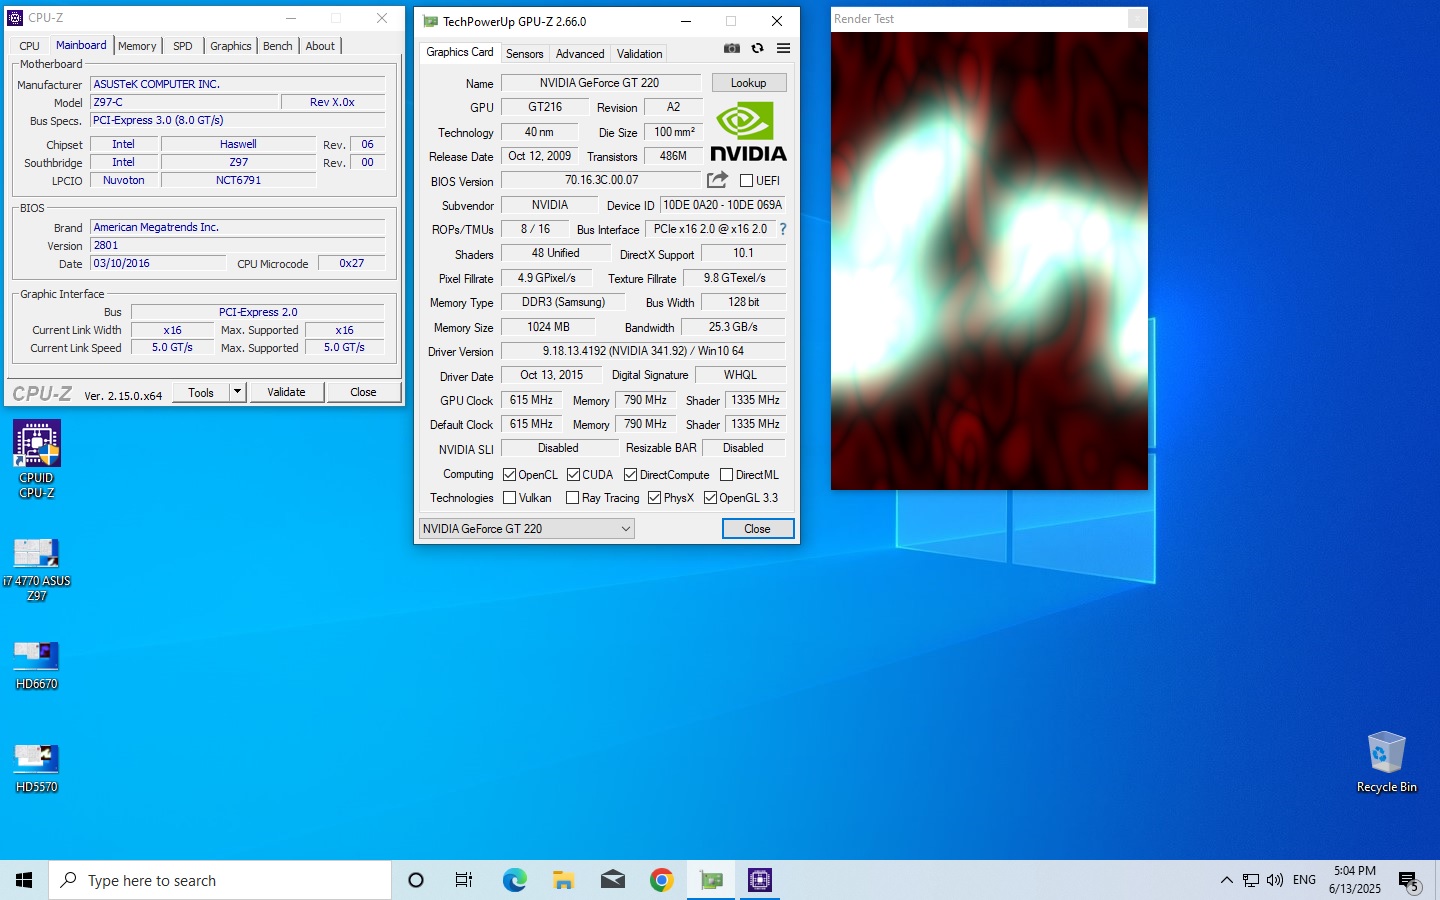The width and height of the screenshot is (1440, 900).
Task: Click the Close button in GPU-Z
Action: (758, 529)
